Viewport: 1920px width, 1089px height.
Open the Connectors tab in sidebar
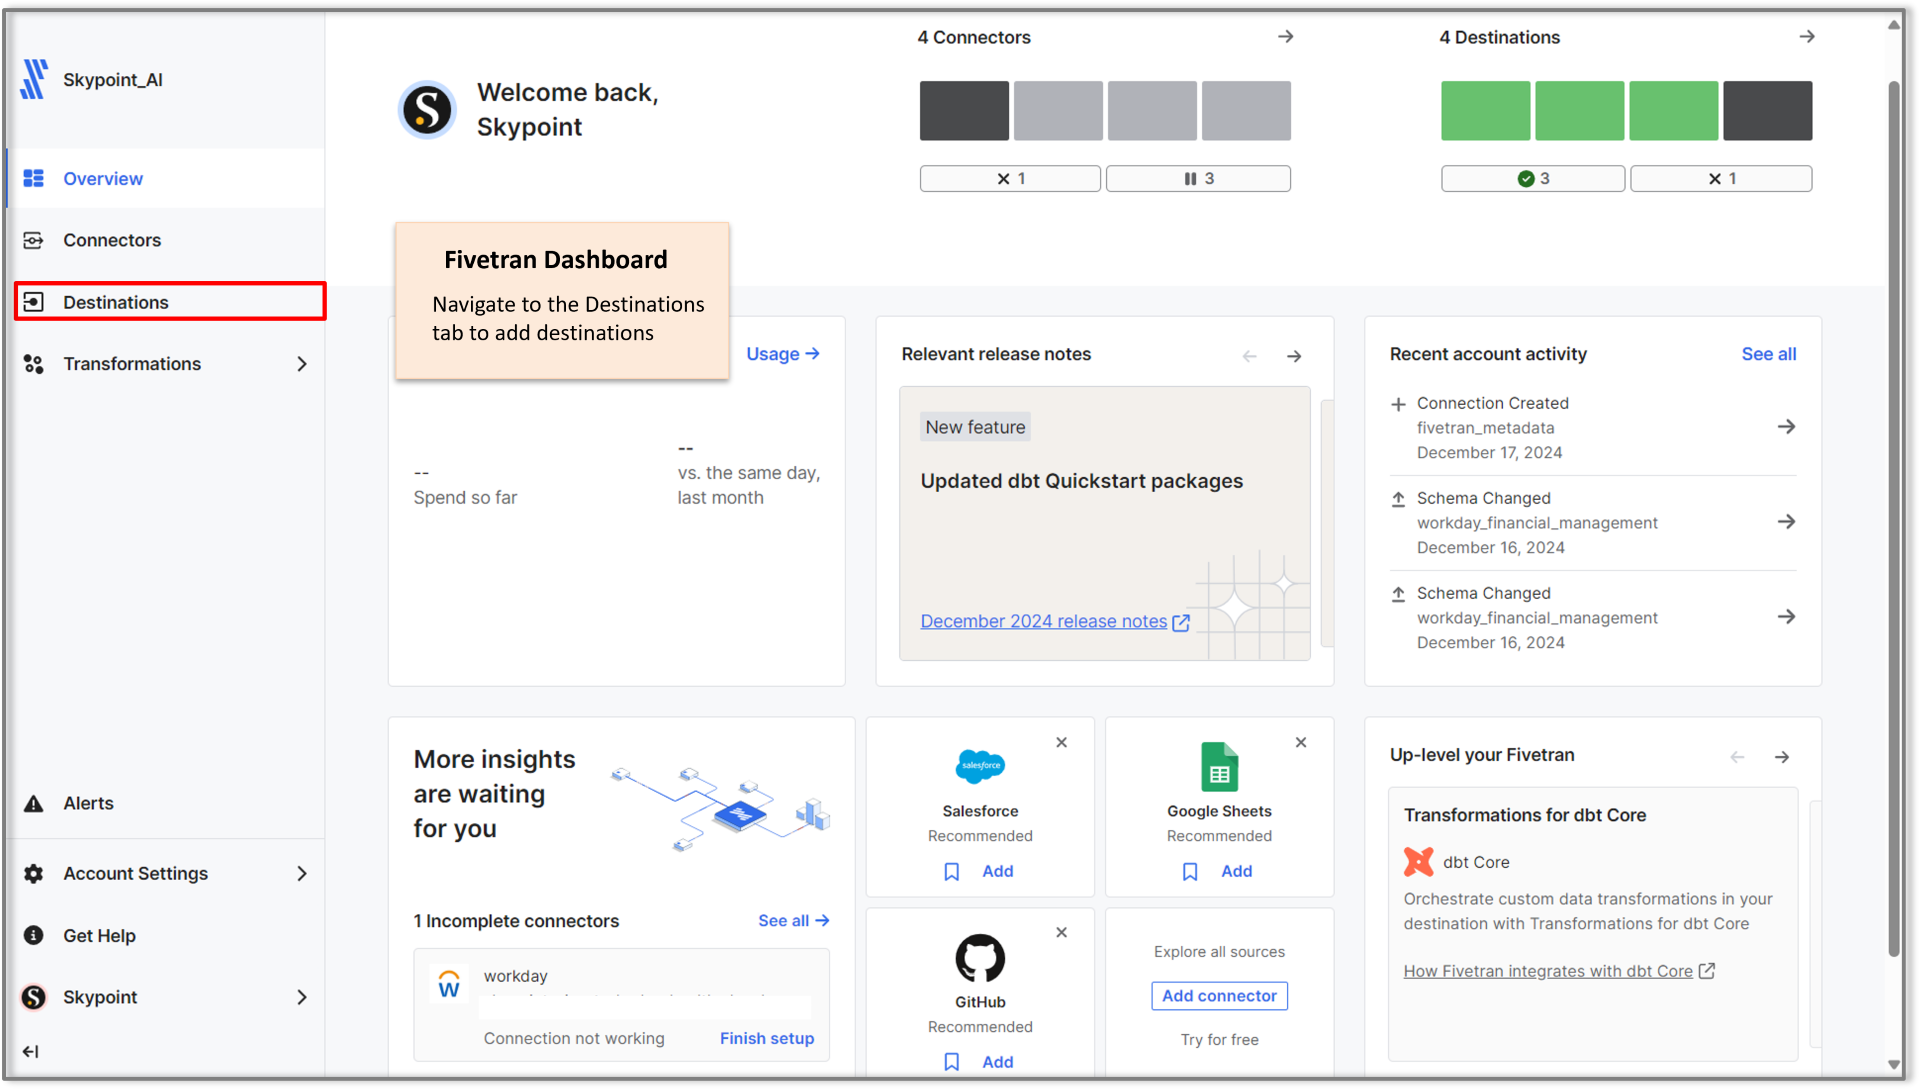pyautogui.click(x=112, y=240)
